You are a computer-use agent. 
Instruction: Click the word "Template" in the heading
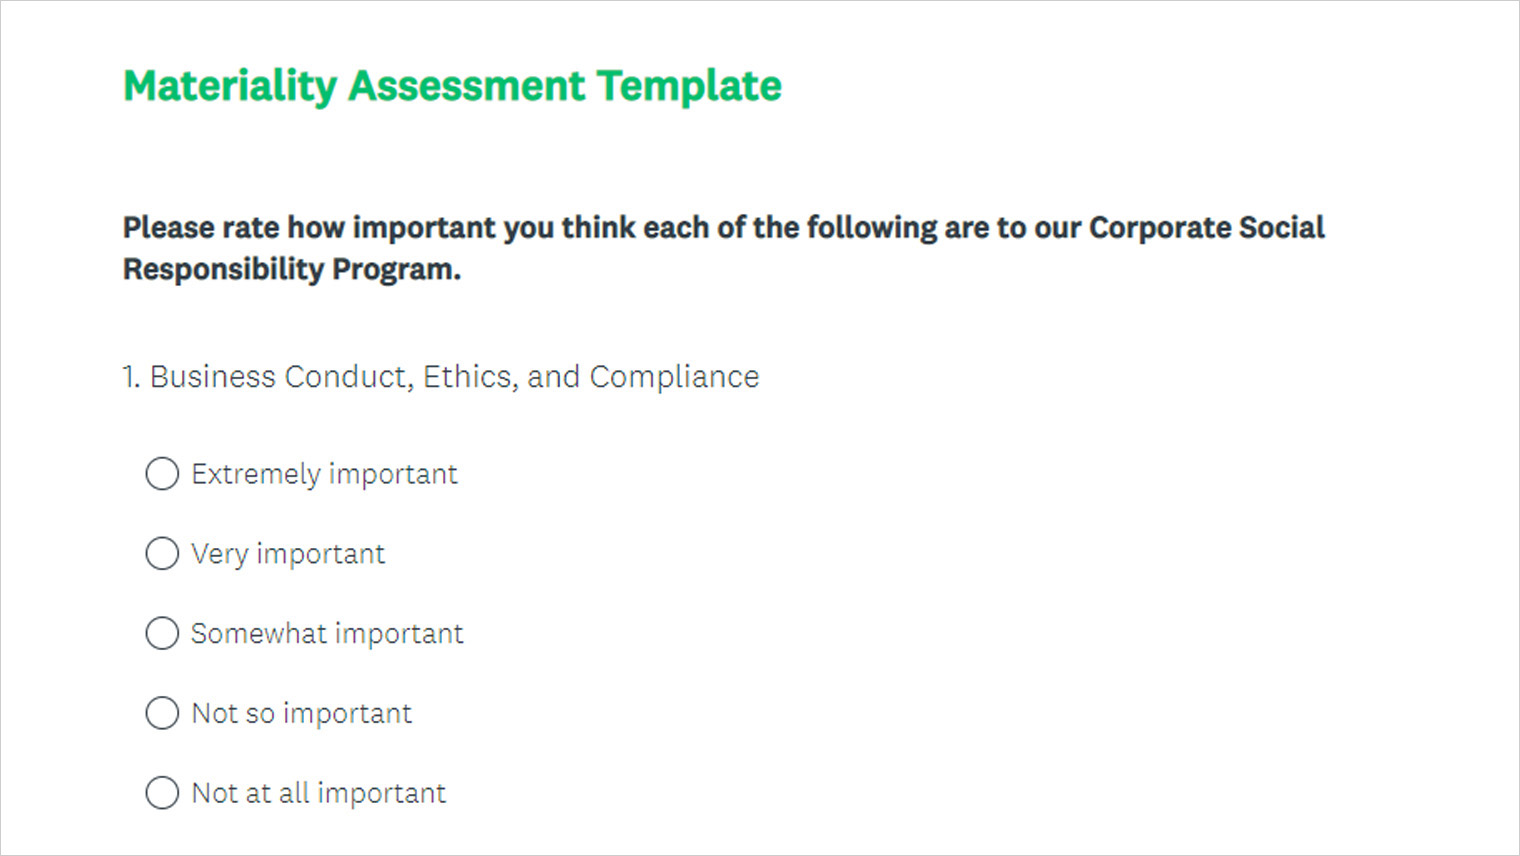pos(689,86)
